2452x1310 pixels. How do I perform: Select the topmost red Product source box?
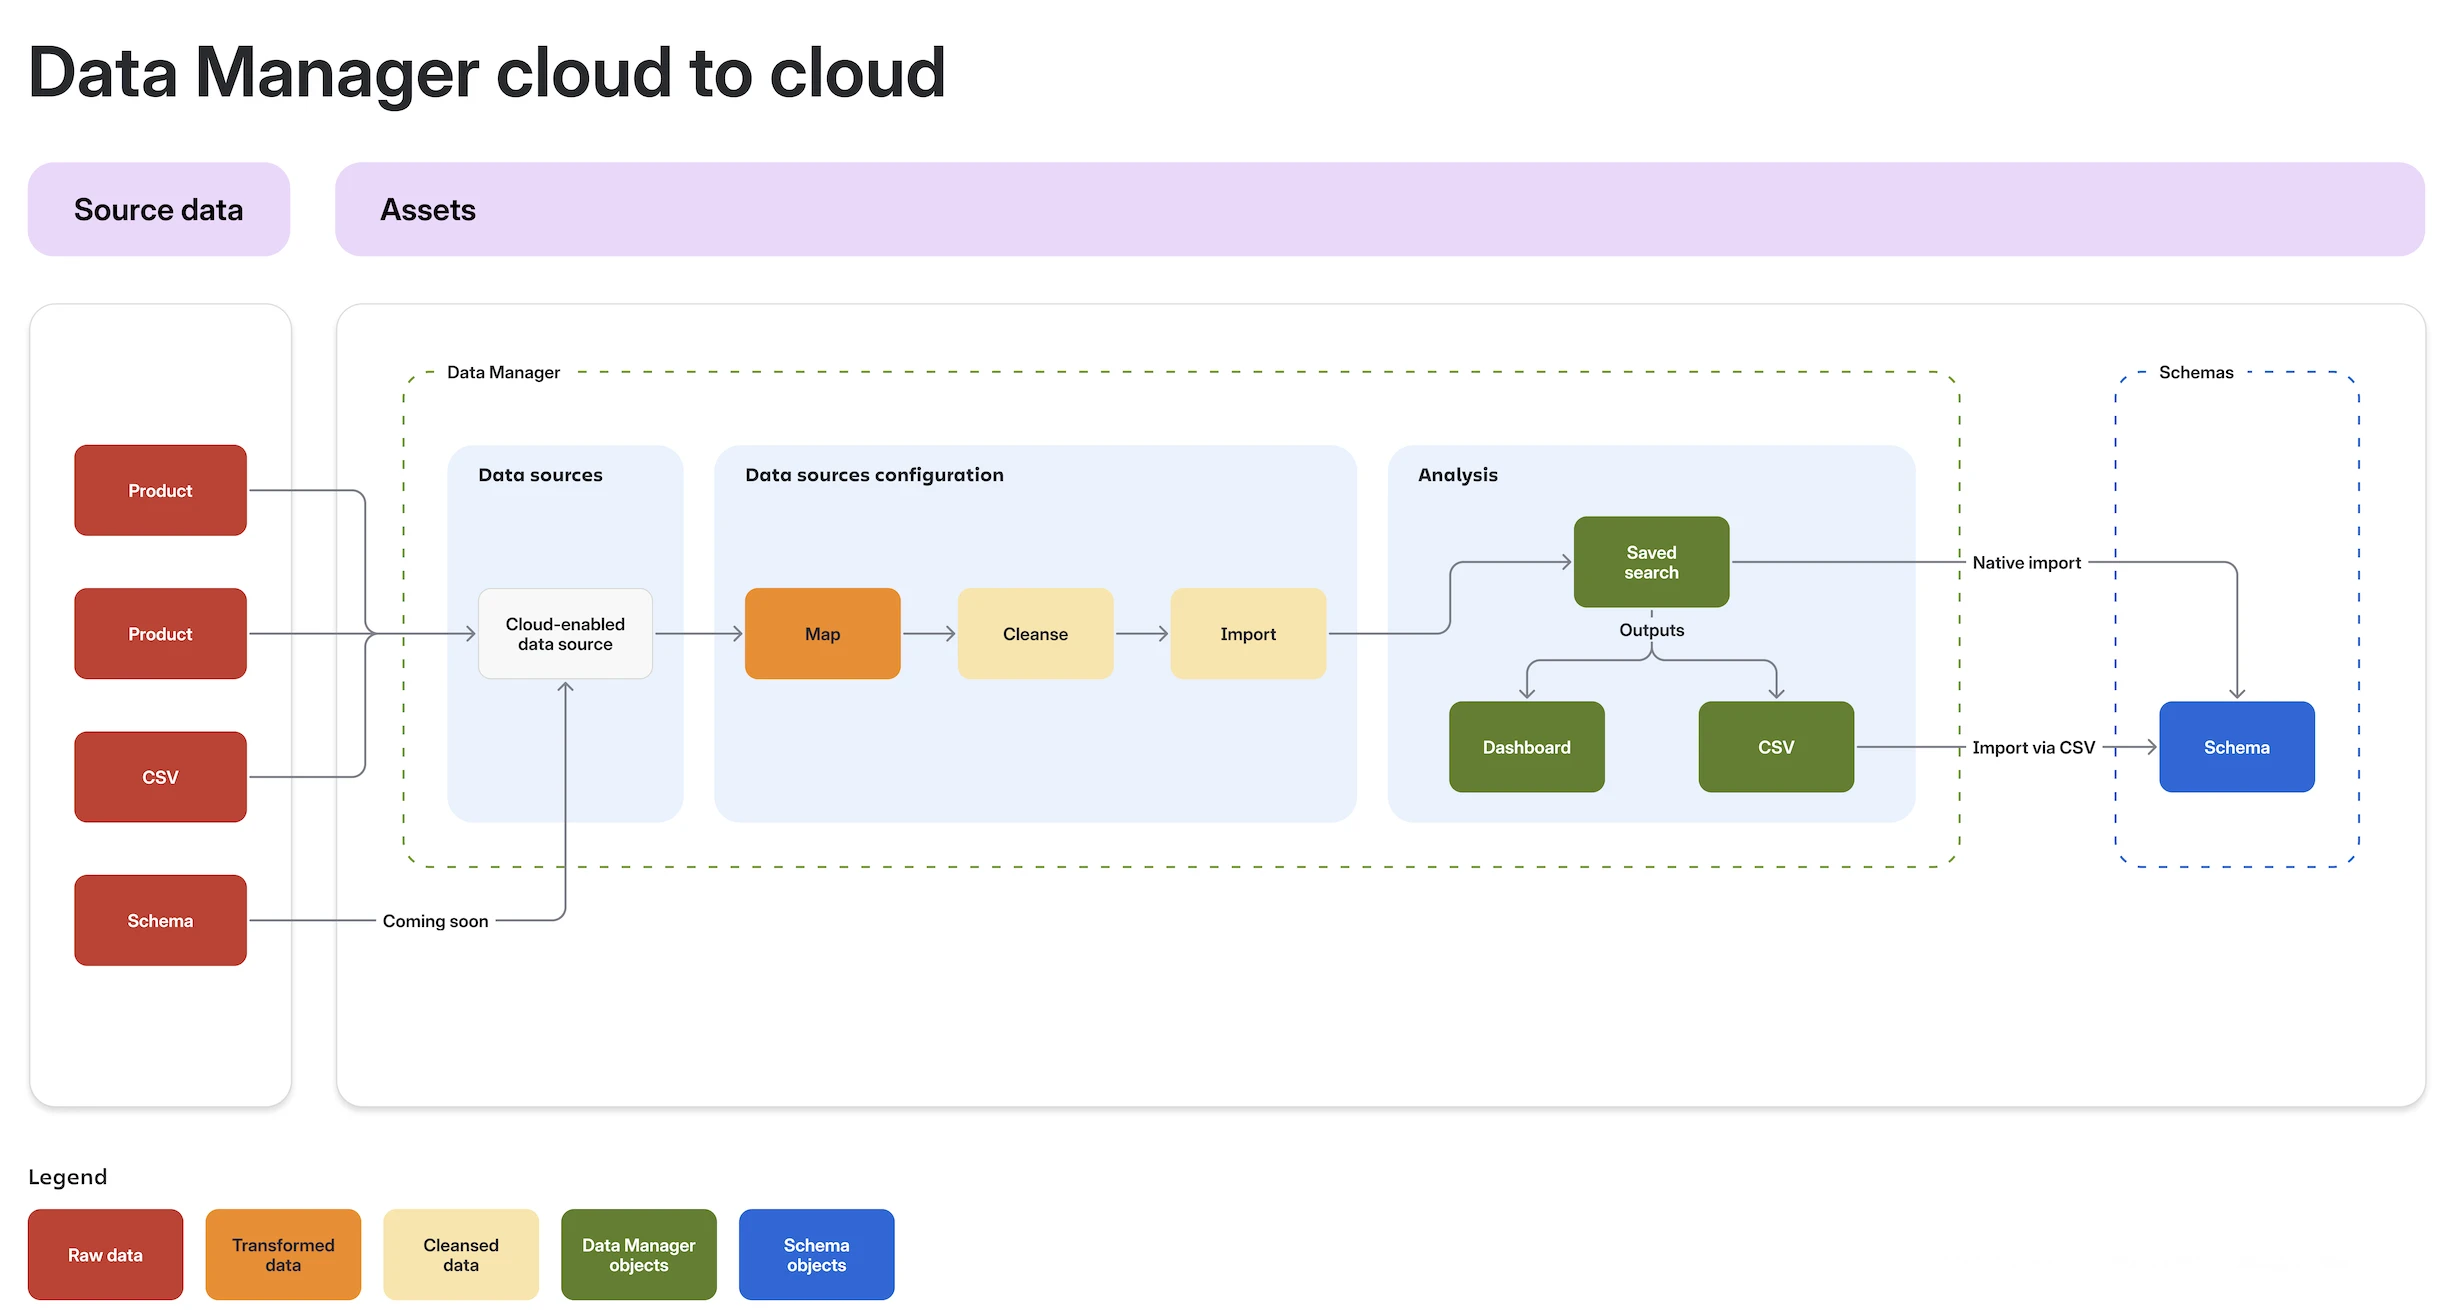click(160, 490)
